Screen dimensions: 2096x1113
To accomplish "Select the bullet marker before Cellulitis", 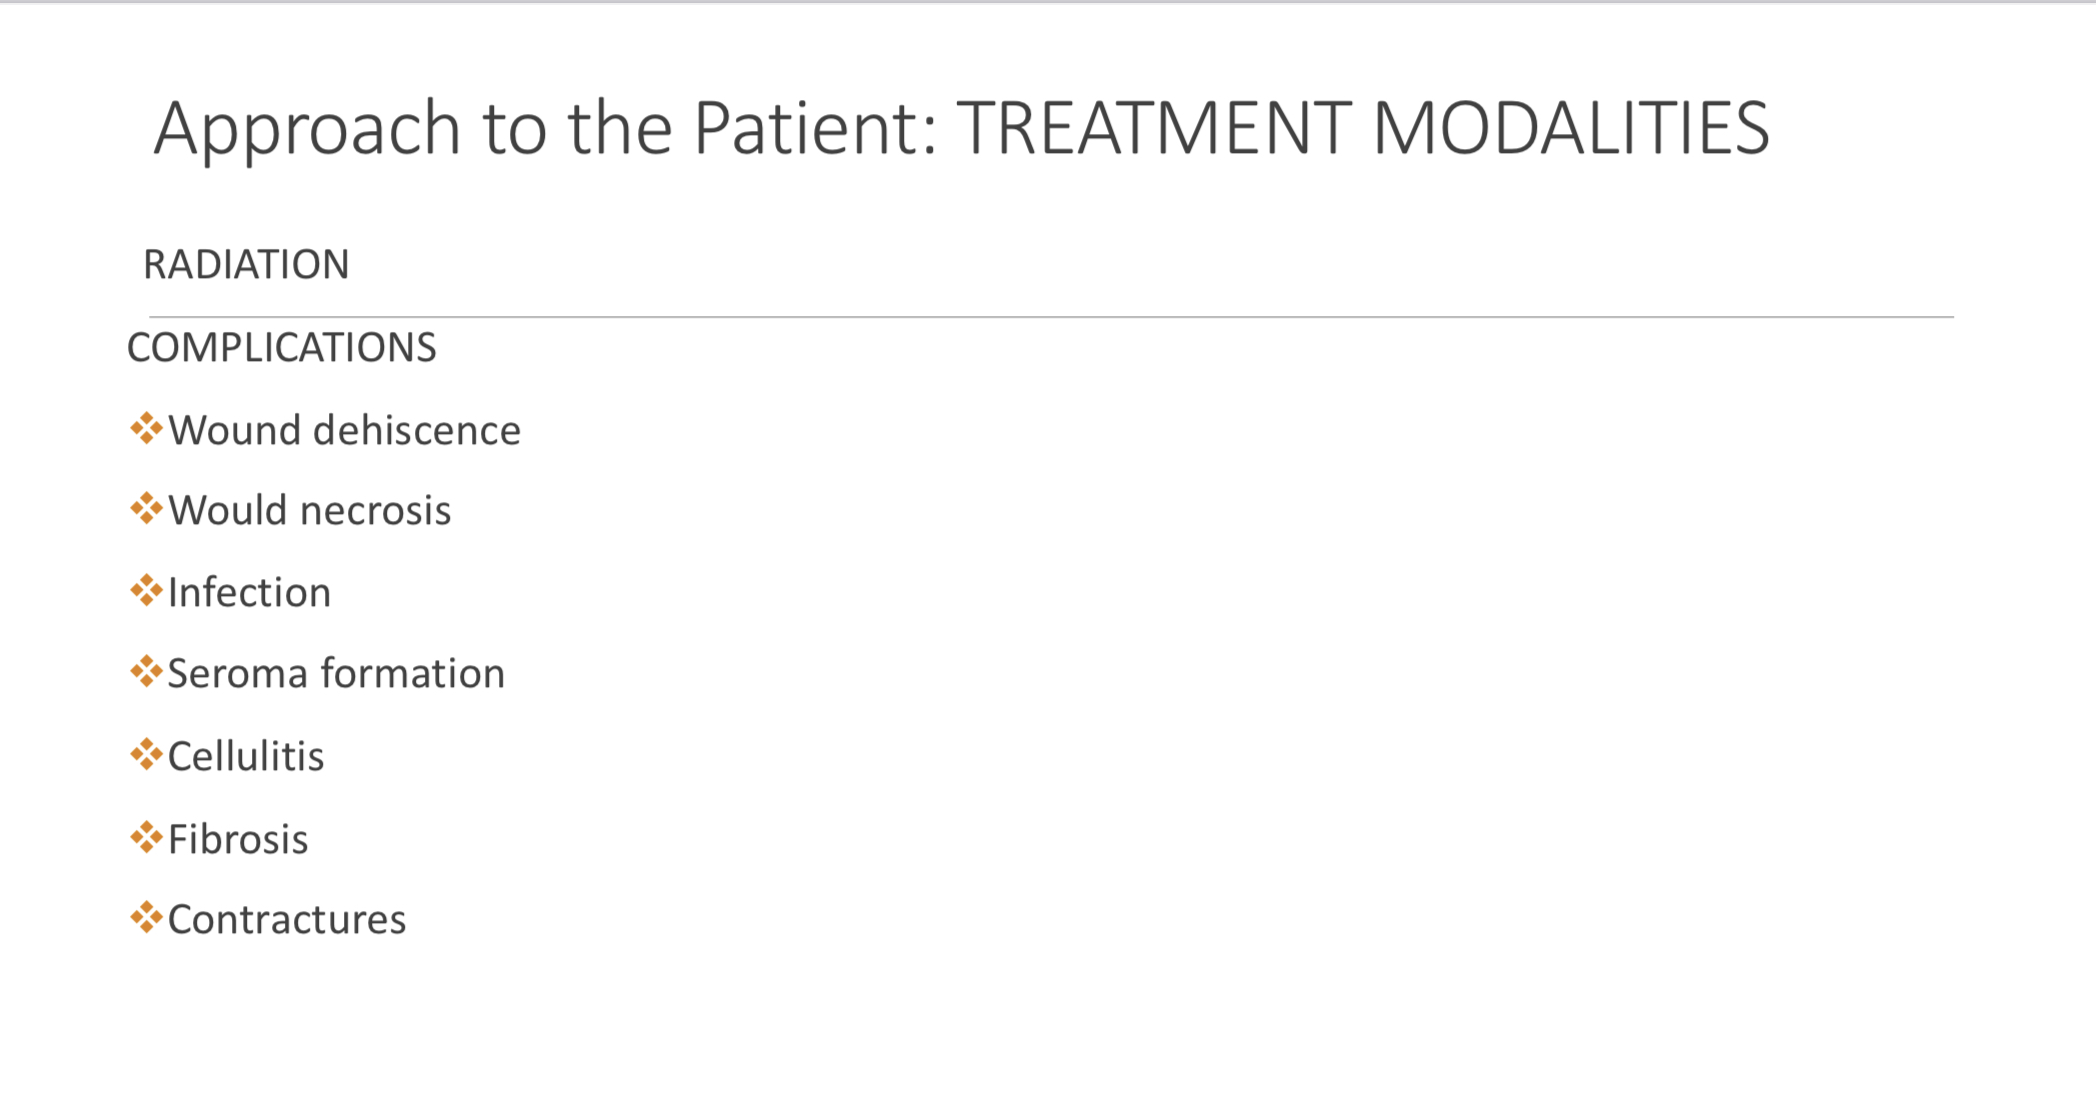I will 146,754.
